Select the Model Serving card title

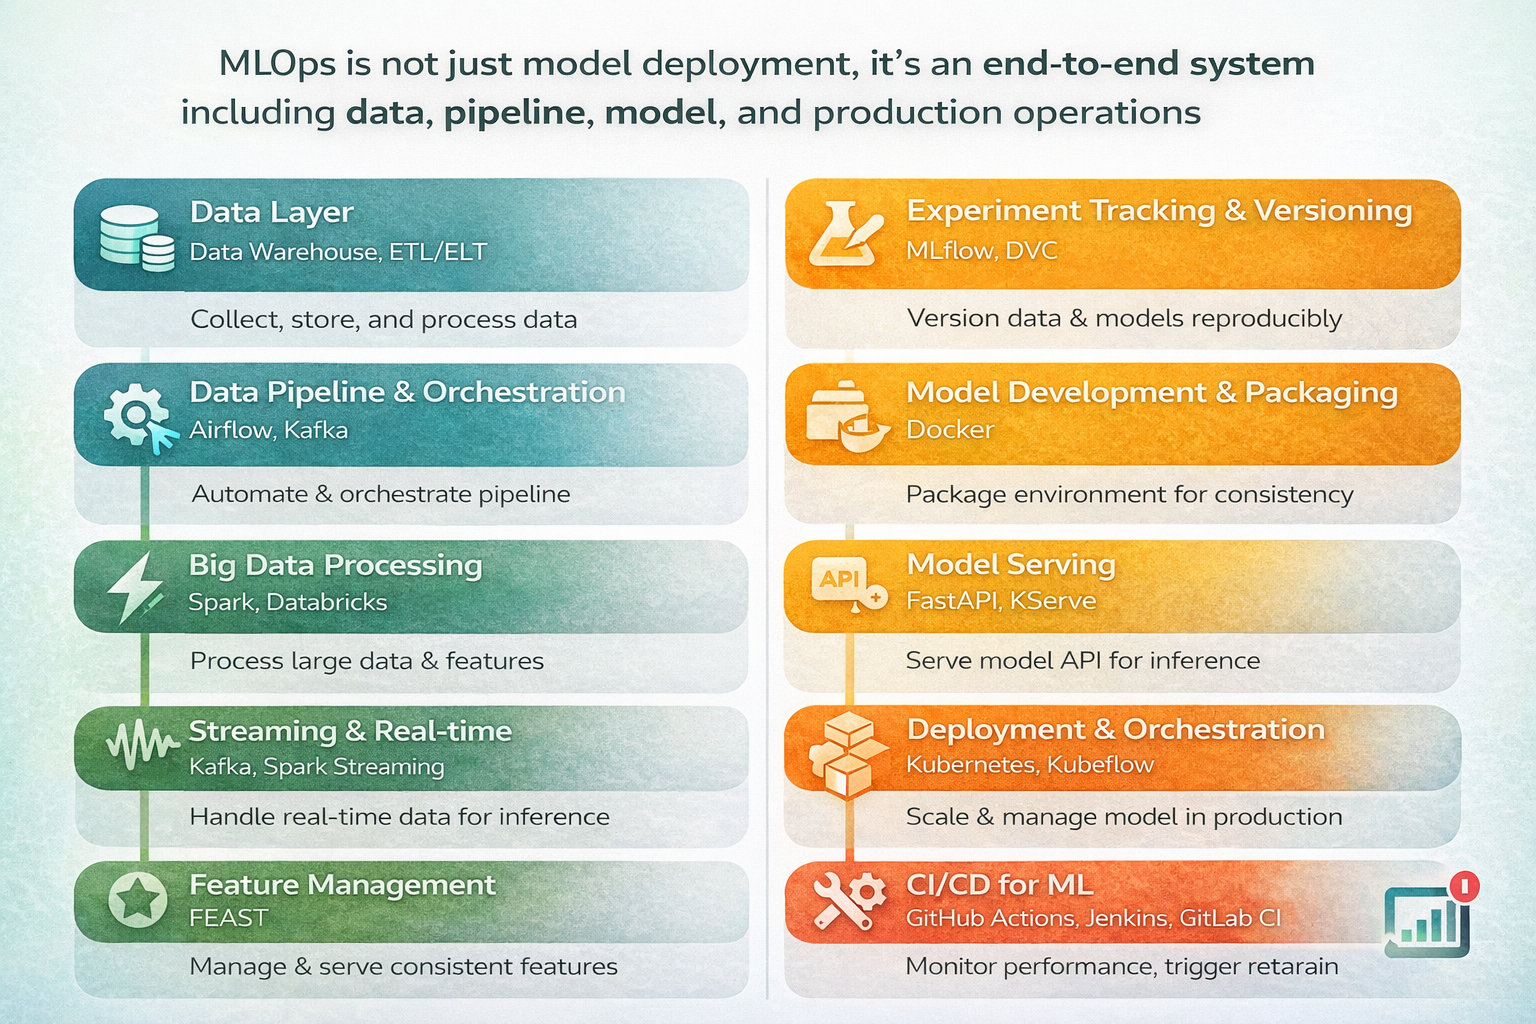coord(1010,564)
